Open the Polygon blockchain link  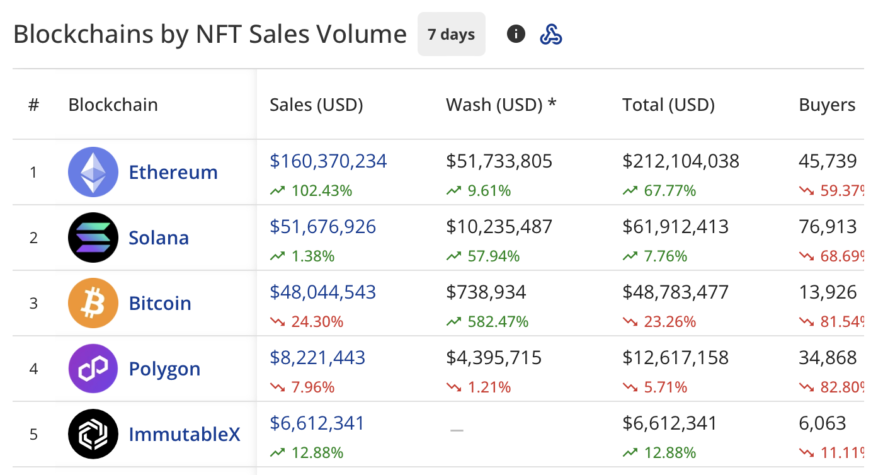(164, 369)
